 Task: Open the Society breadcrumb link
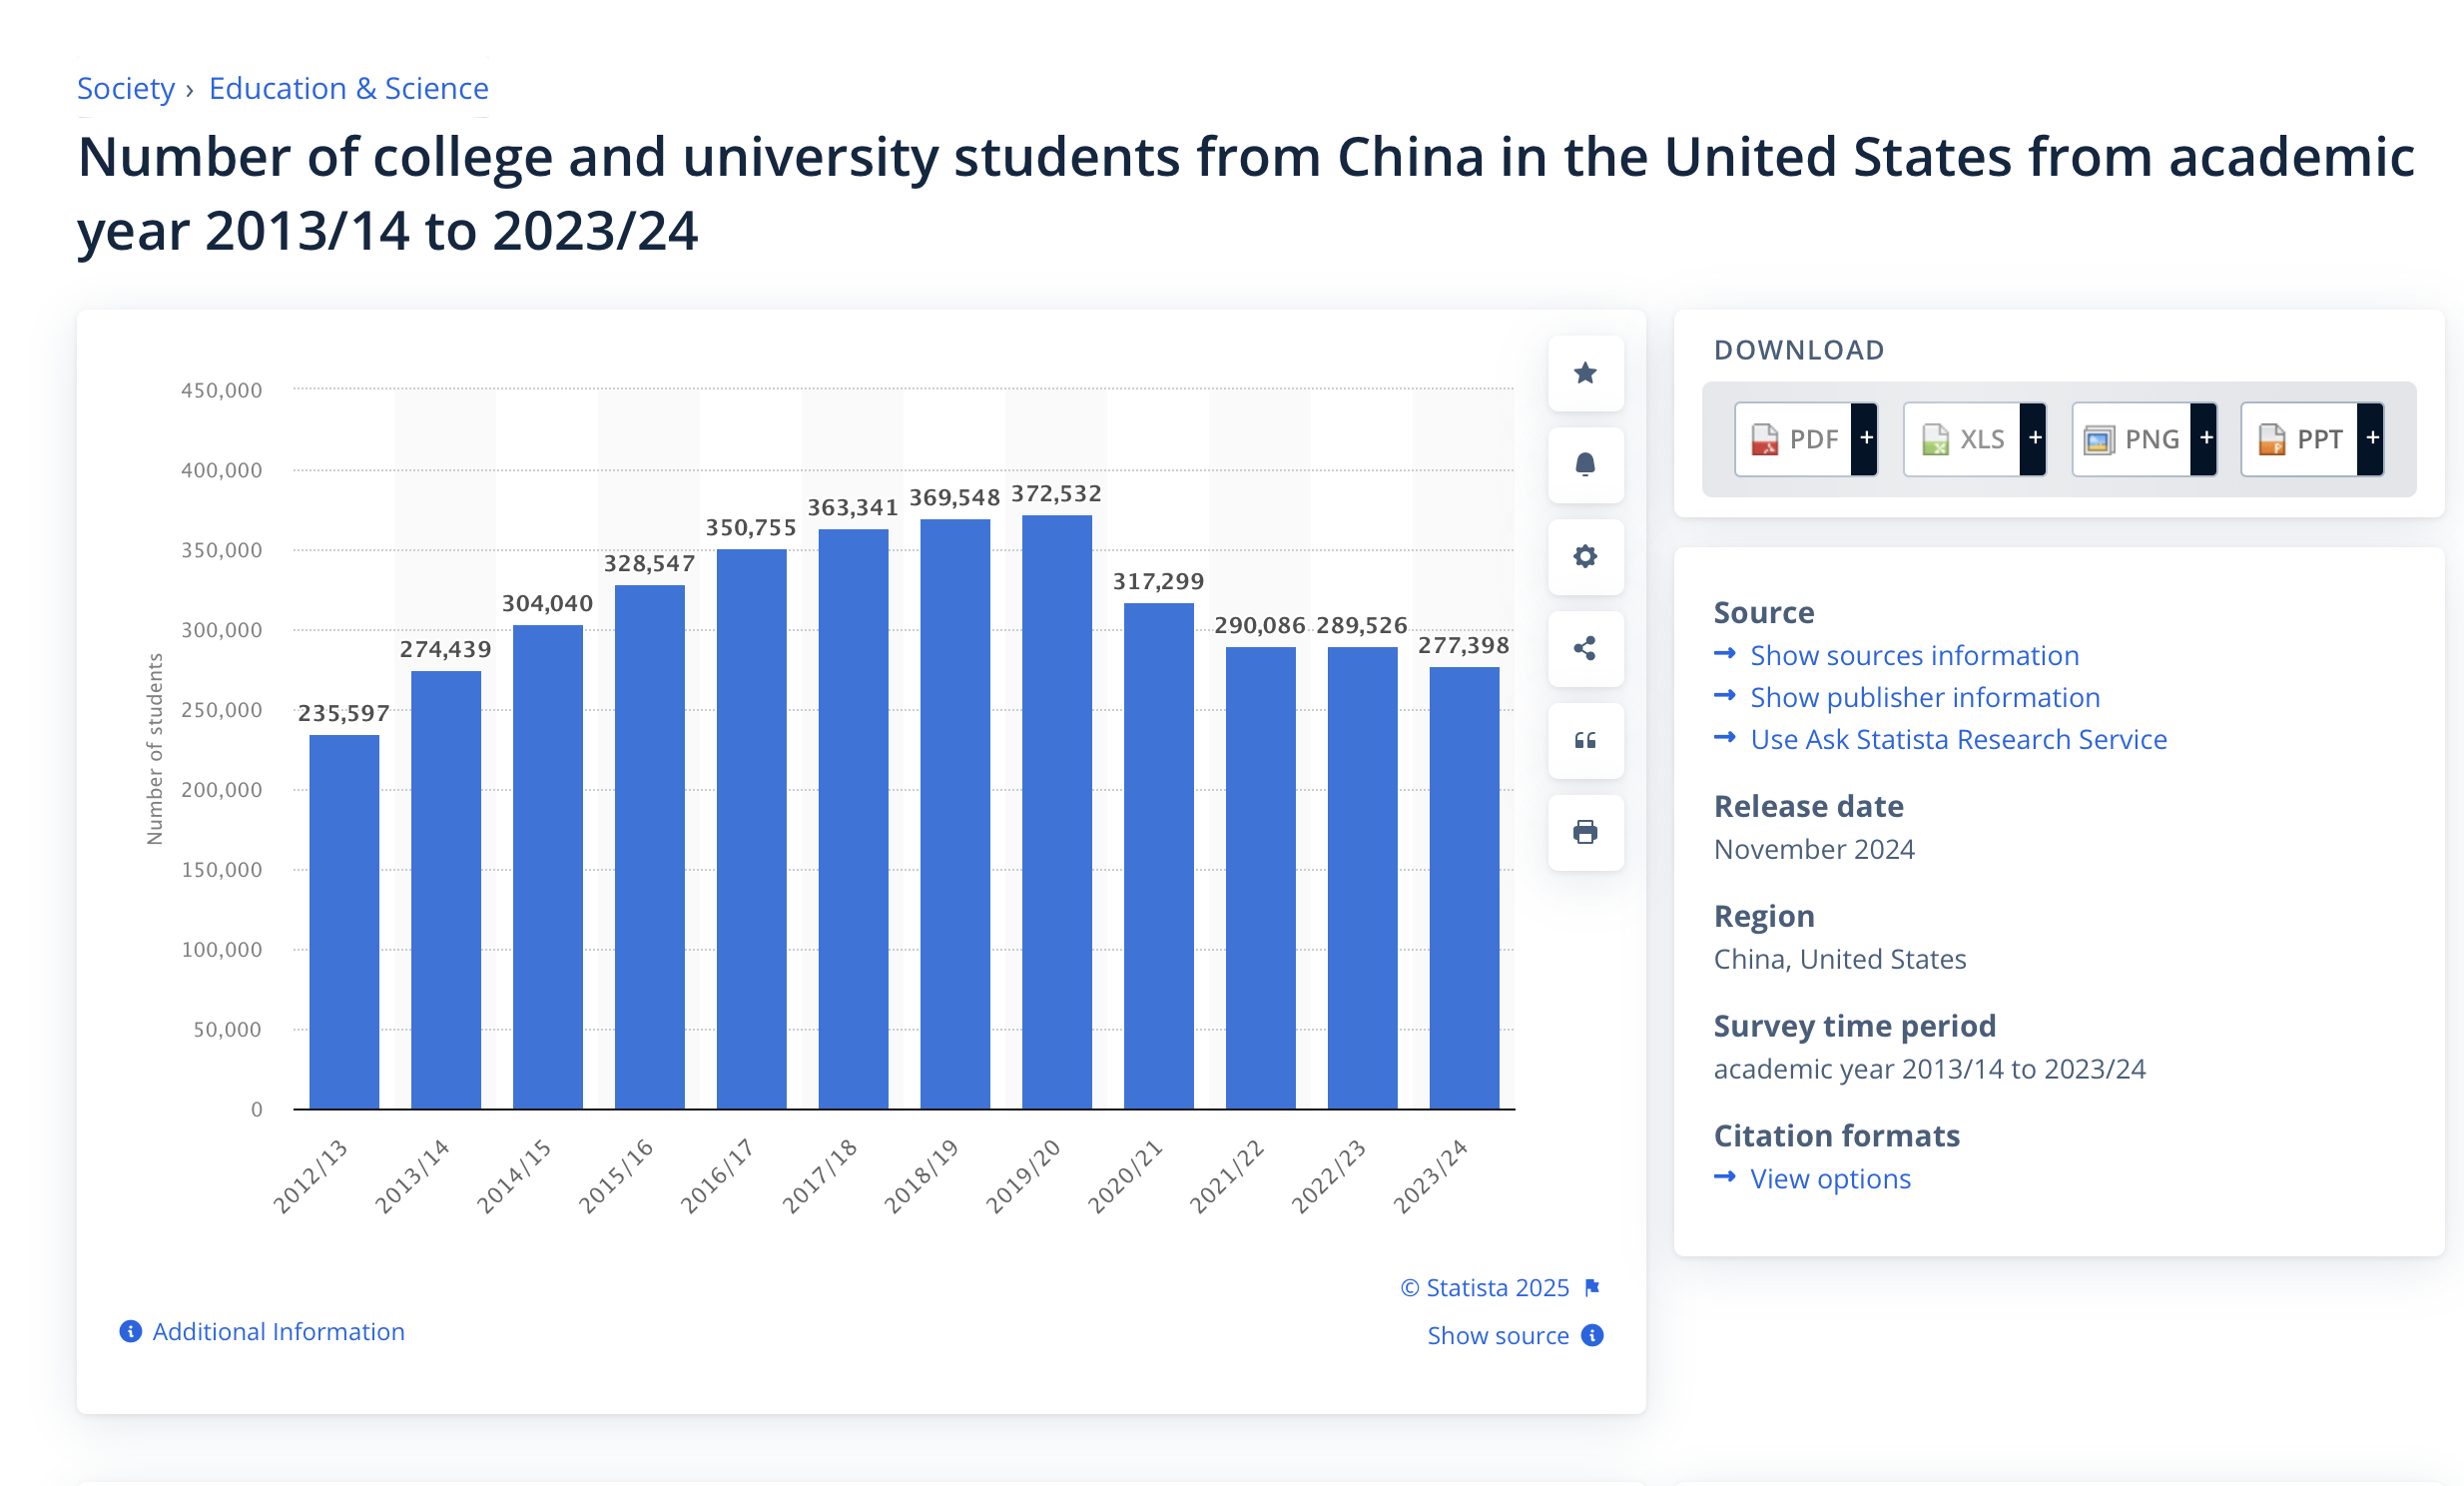coord(126,88)
